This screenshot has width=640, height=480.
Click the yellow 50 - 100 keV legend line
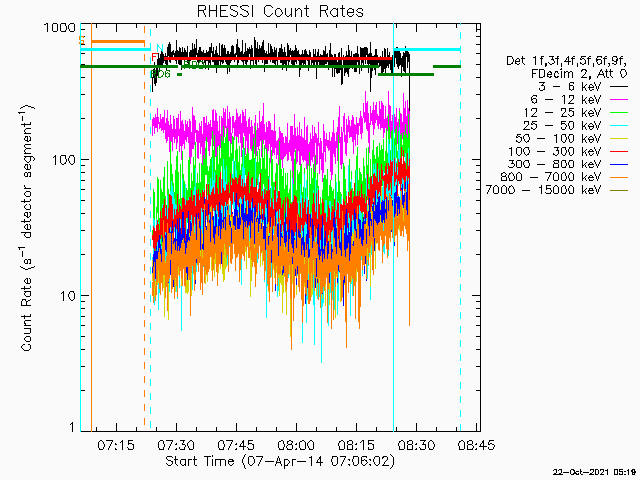(x=619, y=138)
